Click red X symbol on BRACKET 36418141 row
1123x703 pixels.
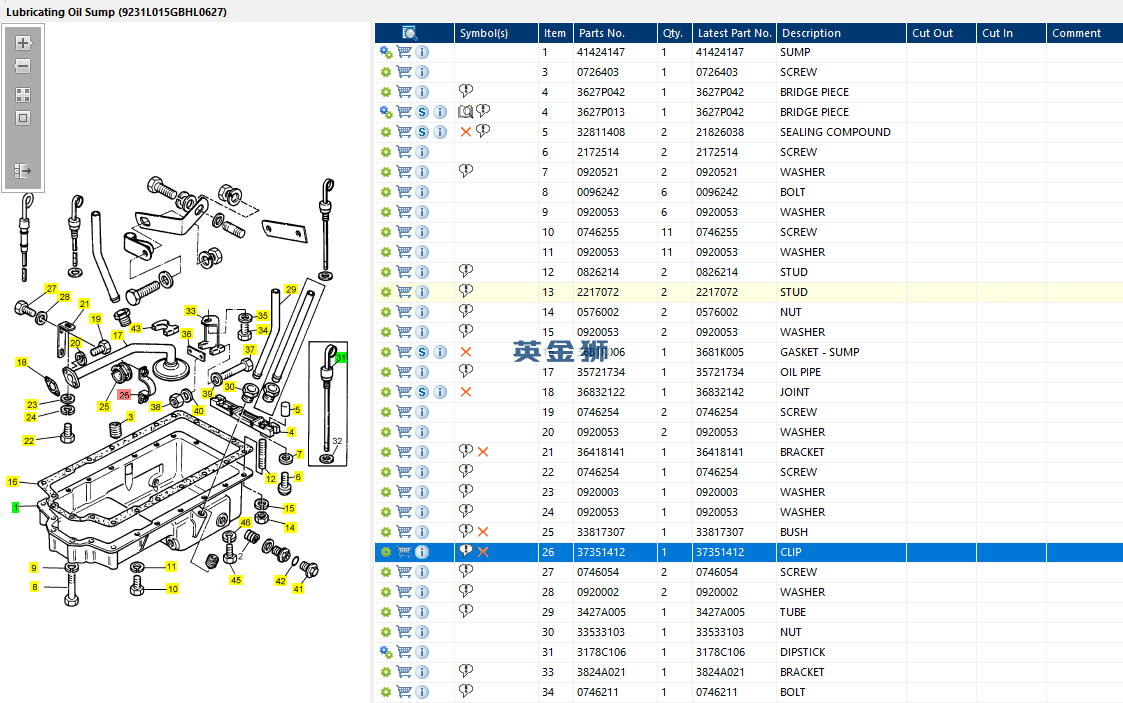click(483, 452)
